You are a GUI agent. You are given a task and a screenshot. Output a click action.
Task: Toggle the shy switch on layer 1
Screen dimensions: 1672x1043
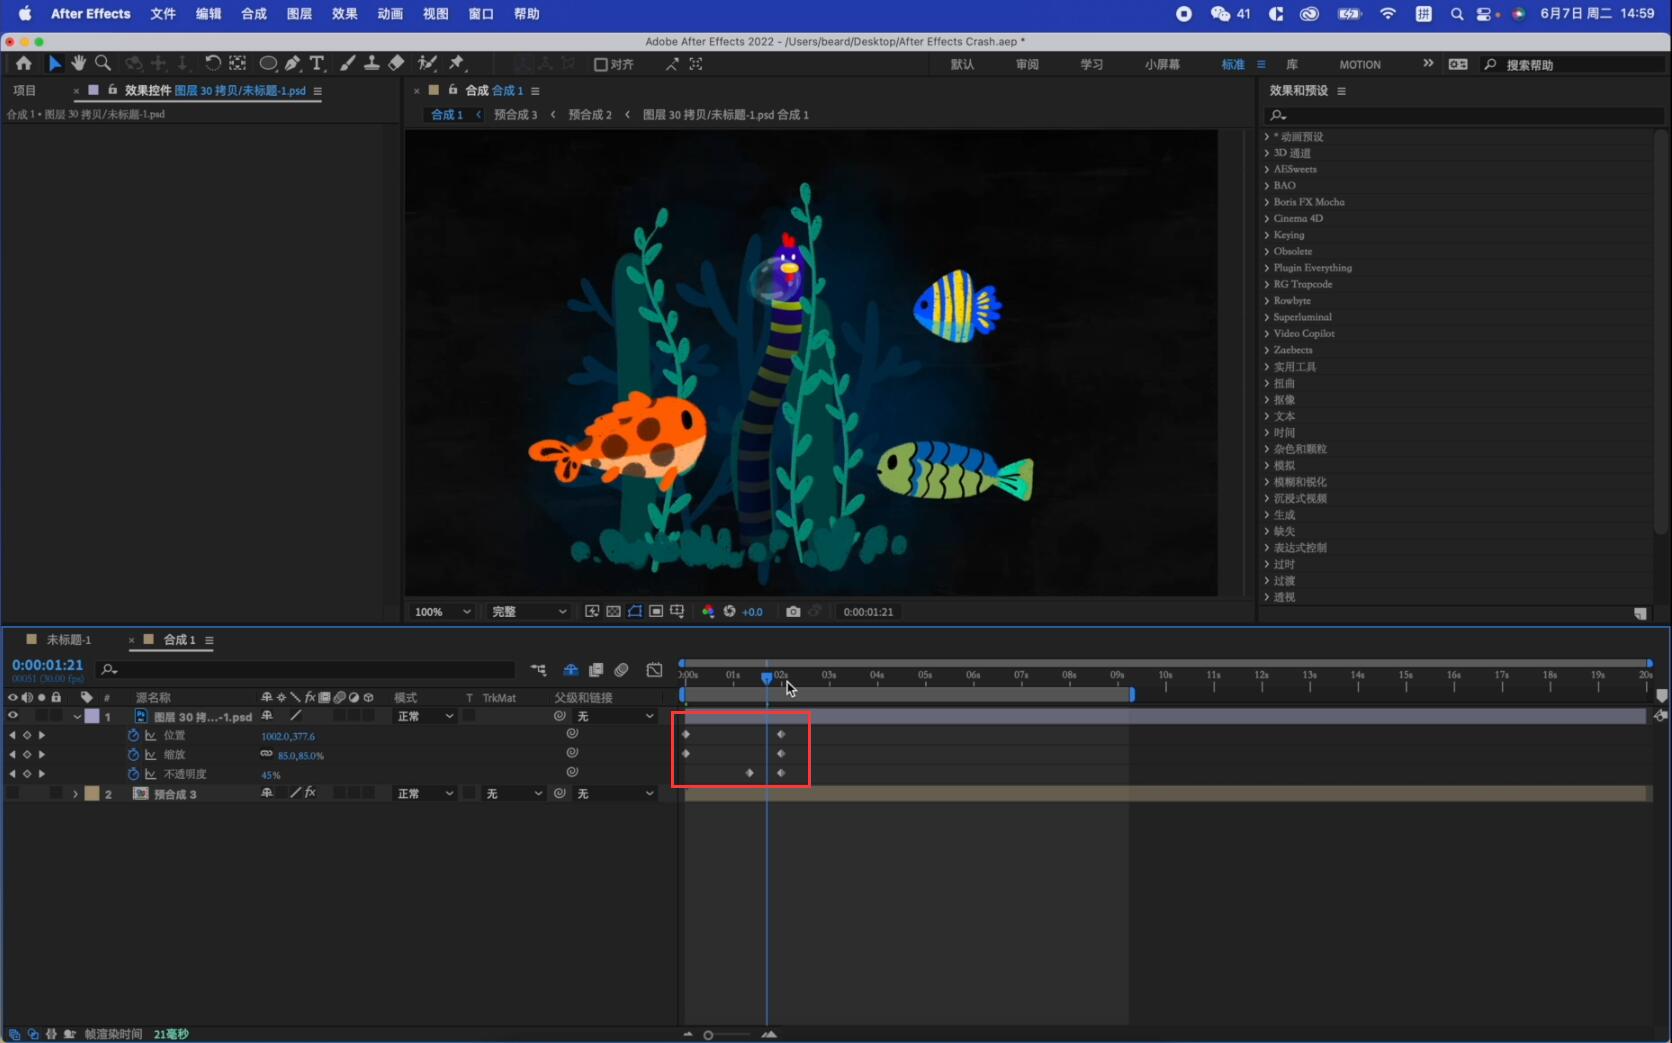[x=267, y=716]
